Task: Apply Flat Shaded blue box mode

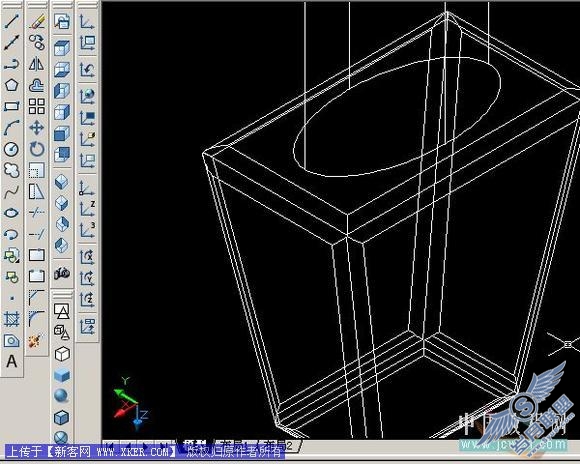Action: click(x=62, y=375)
